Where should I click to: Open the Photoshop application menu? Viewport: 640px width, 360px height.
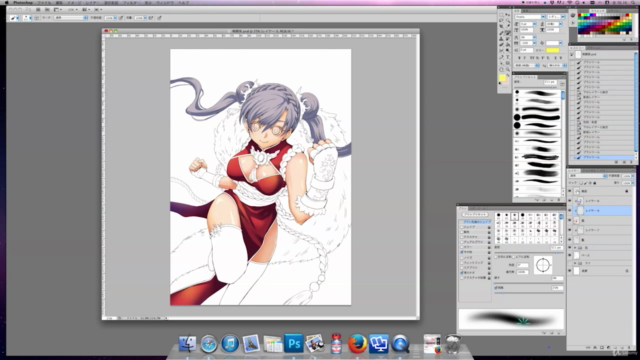pos(23,2)
